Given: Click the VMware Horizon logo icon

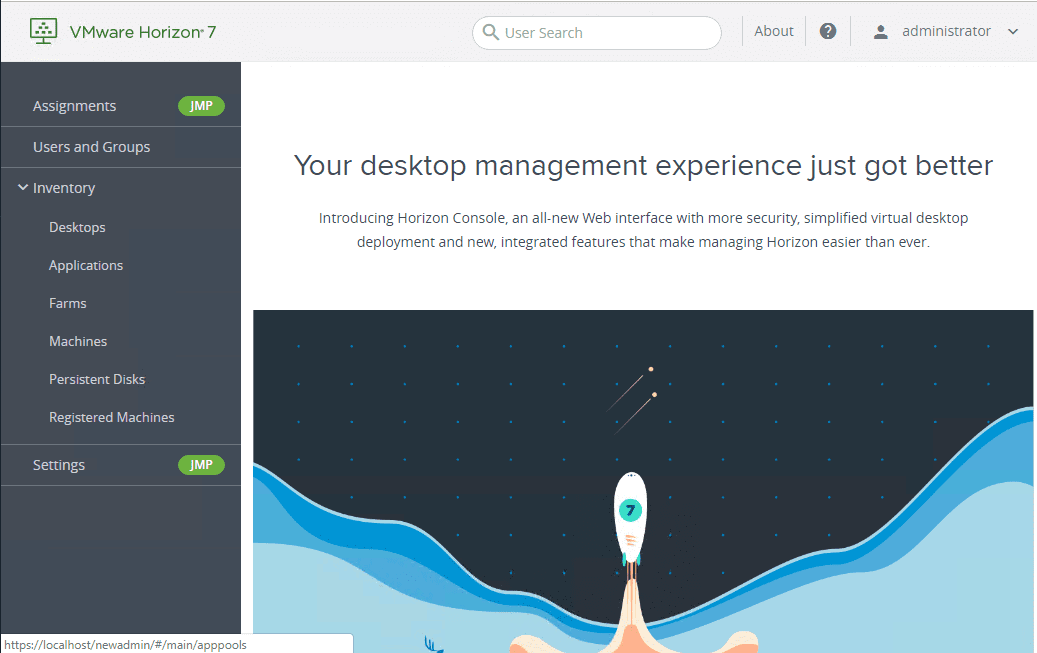Looking at the screenshot, I should tap(43, 30).
